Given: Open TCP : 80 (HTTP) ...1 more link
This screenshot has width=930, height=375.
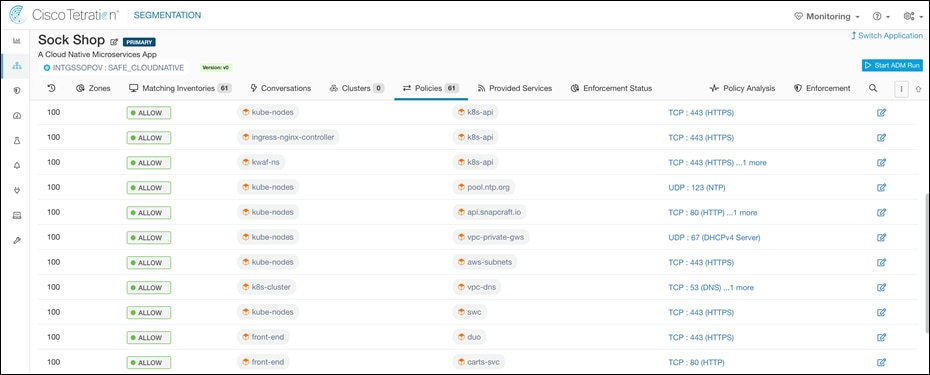Looking at the screenshot, I should 712,212.
